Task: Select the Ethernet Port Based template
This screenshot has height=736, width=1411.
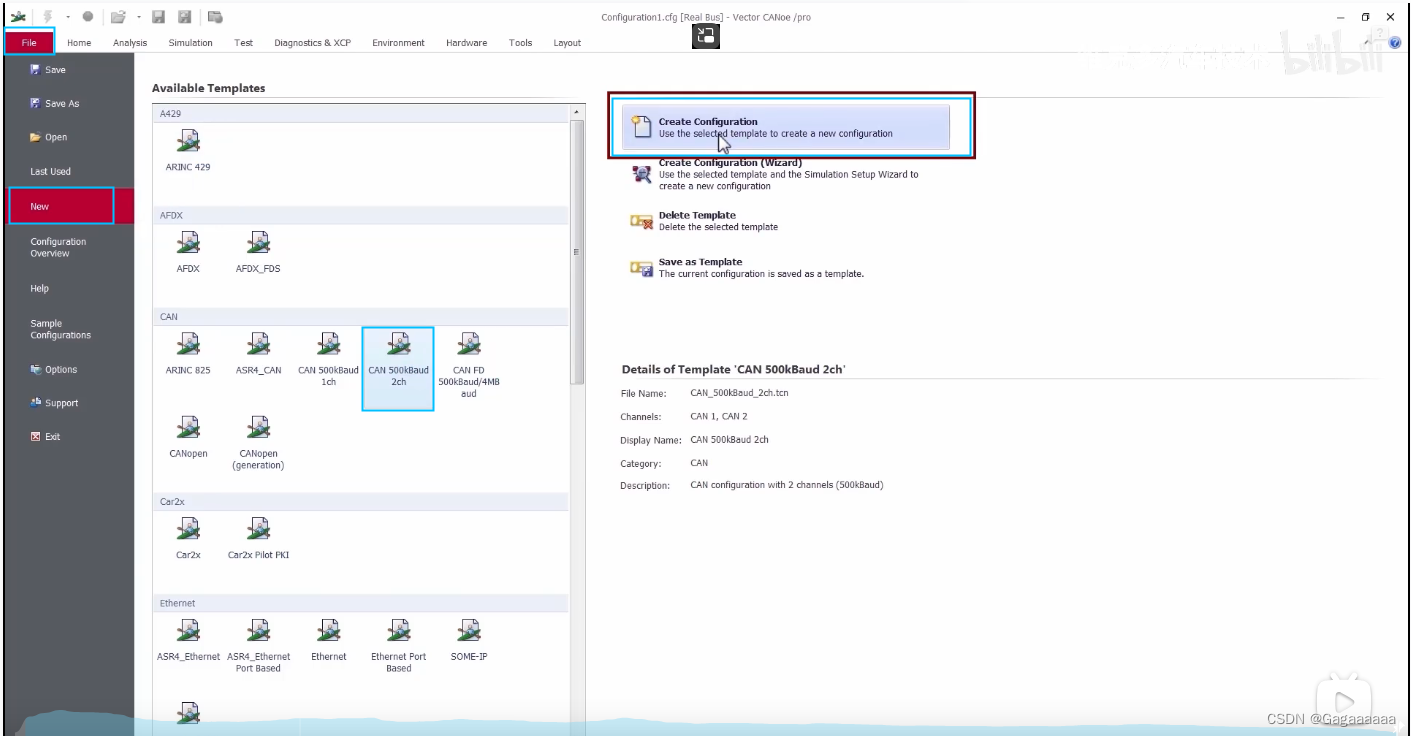Action: click(398, 647)
